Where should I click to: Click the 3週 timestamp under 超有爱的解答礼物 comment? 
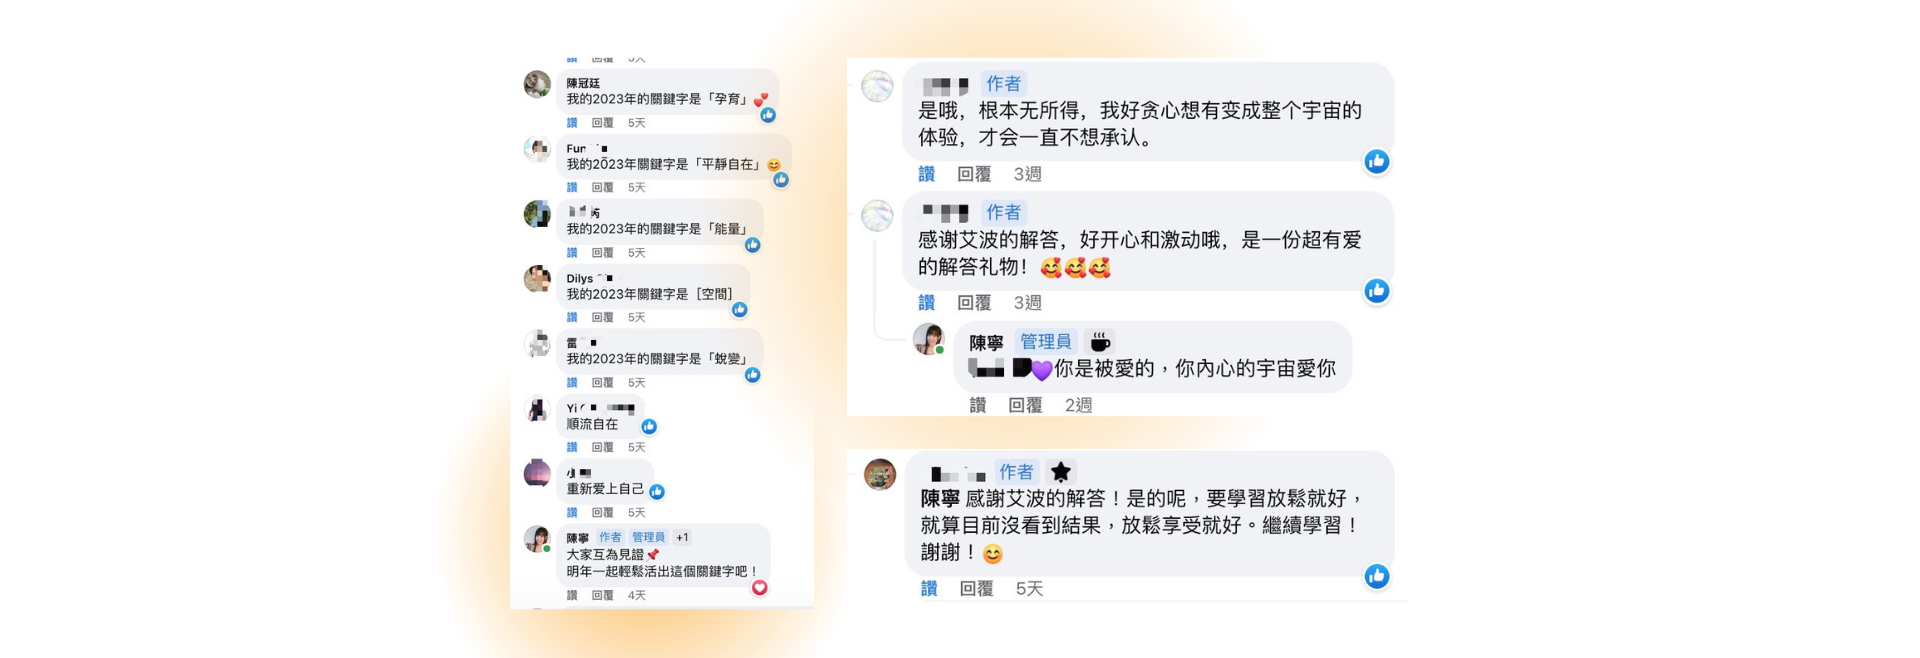tap(1027, 302)
